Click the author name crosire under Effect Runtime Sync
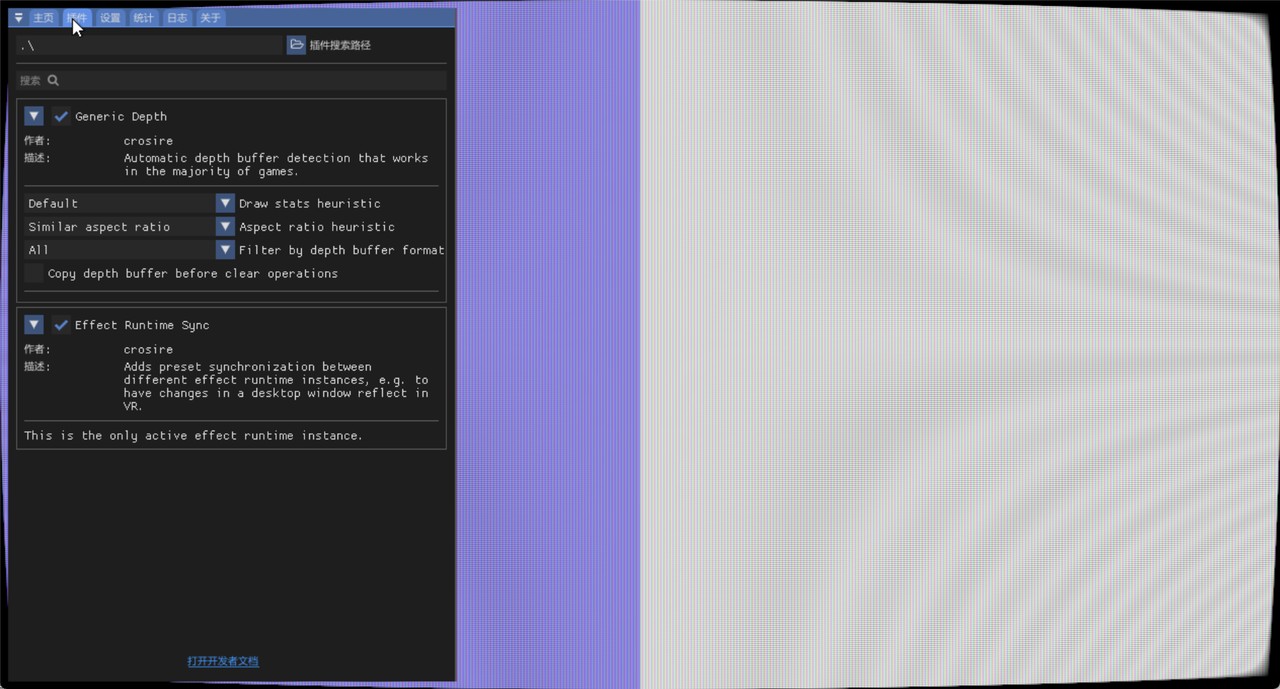Viewport: 1280px width, 689px height. 148,350
